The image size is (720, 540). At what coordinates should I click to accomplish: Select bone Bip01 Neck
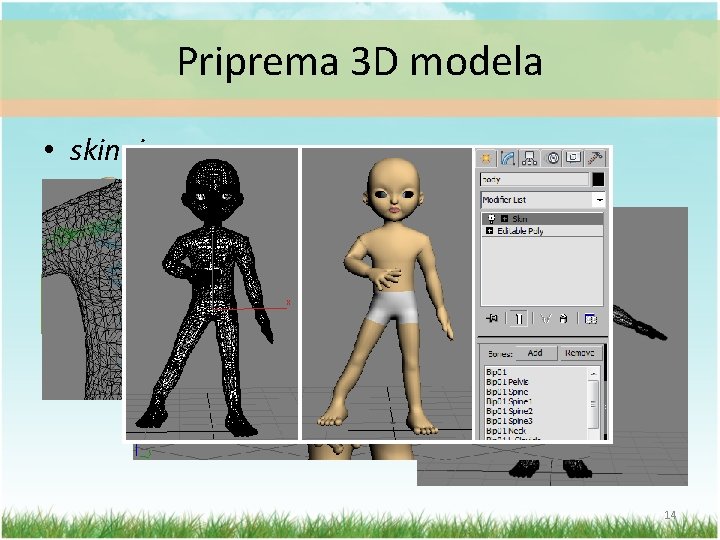[x=536, y=431]
